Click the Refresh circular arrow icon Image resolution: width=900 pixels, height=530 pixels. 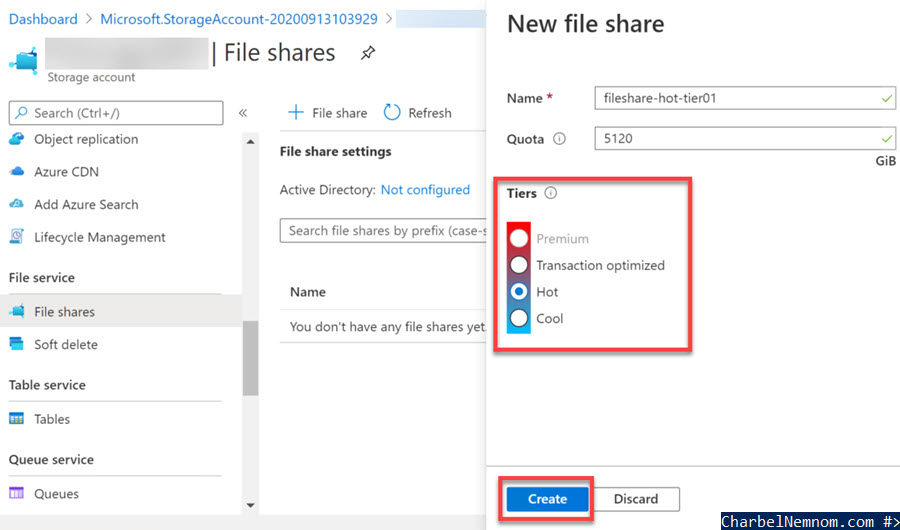click(391, 113)
